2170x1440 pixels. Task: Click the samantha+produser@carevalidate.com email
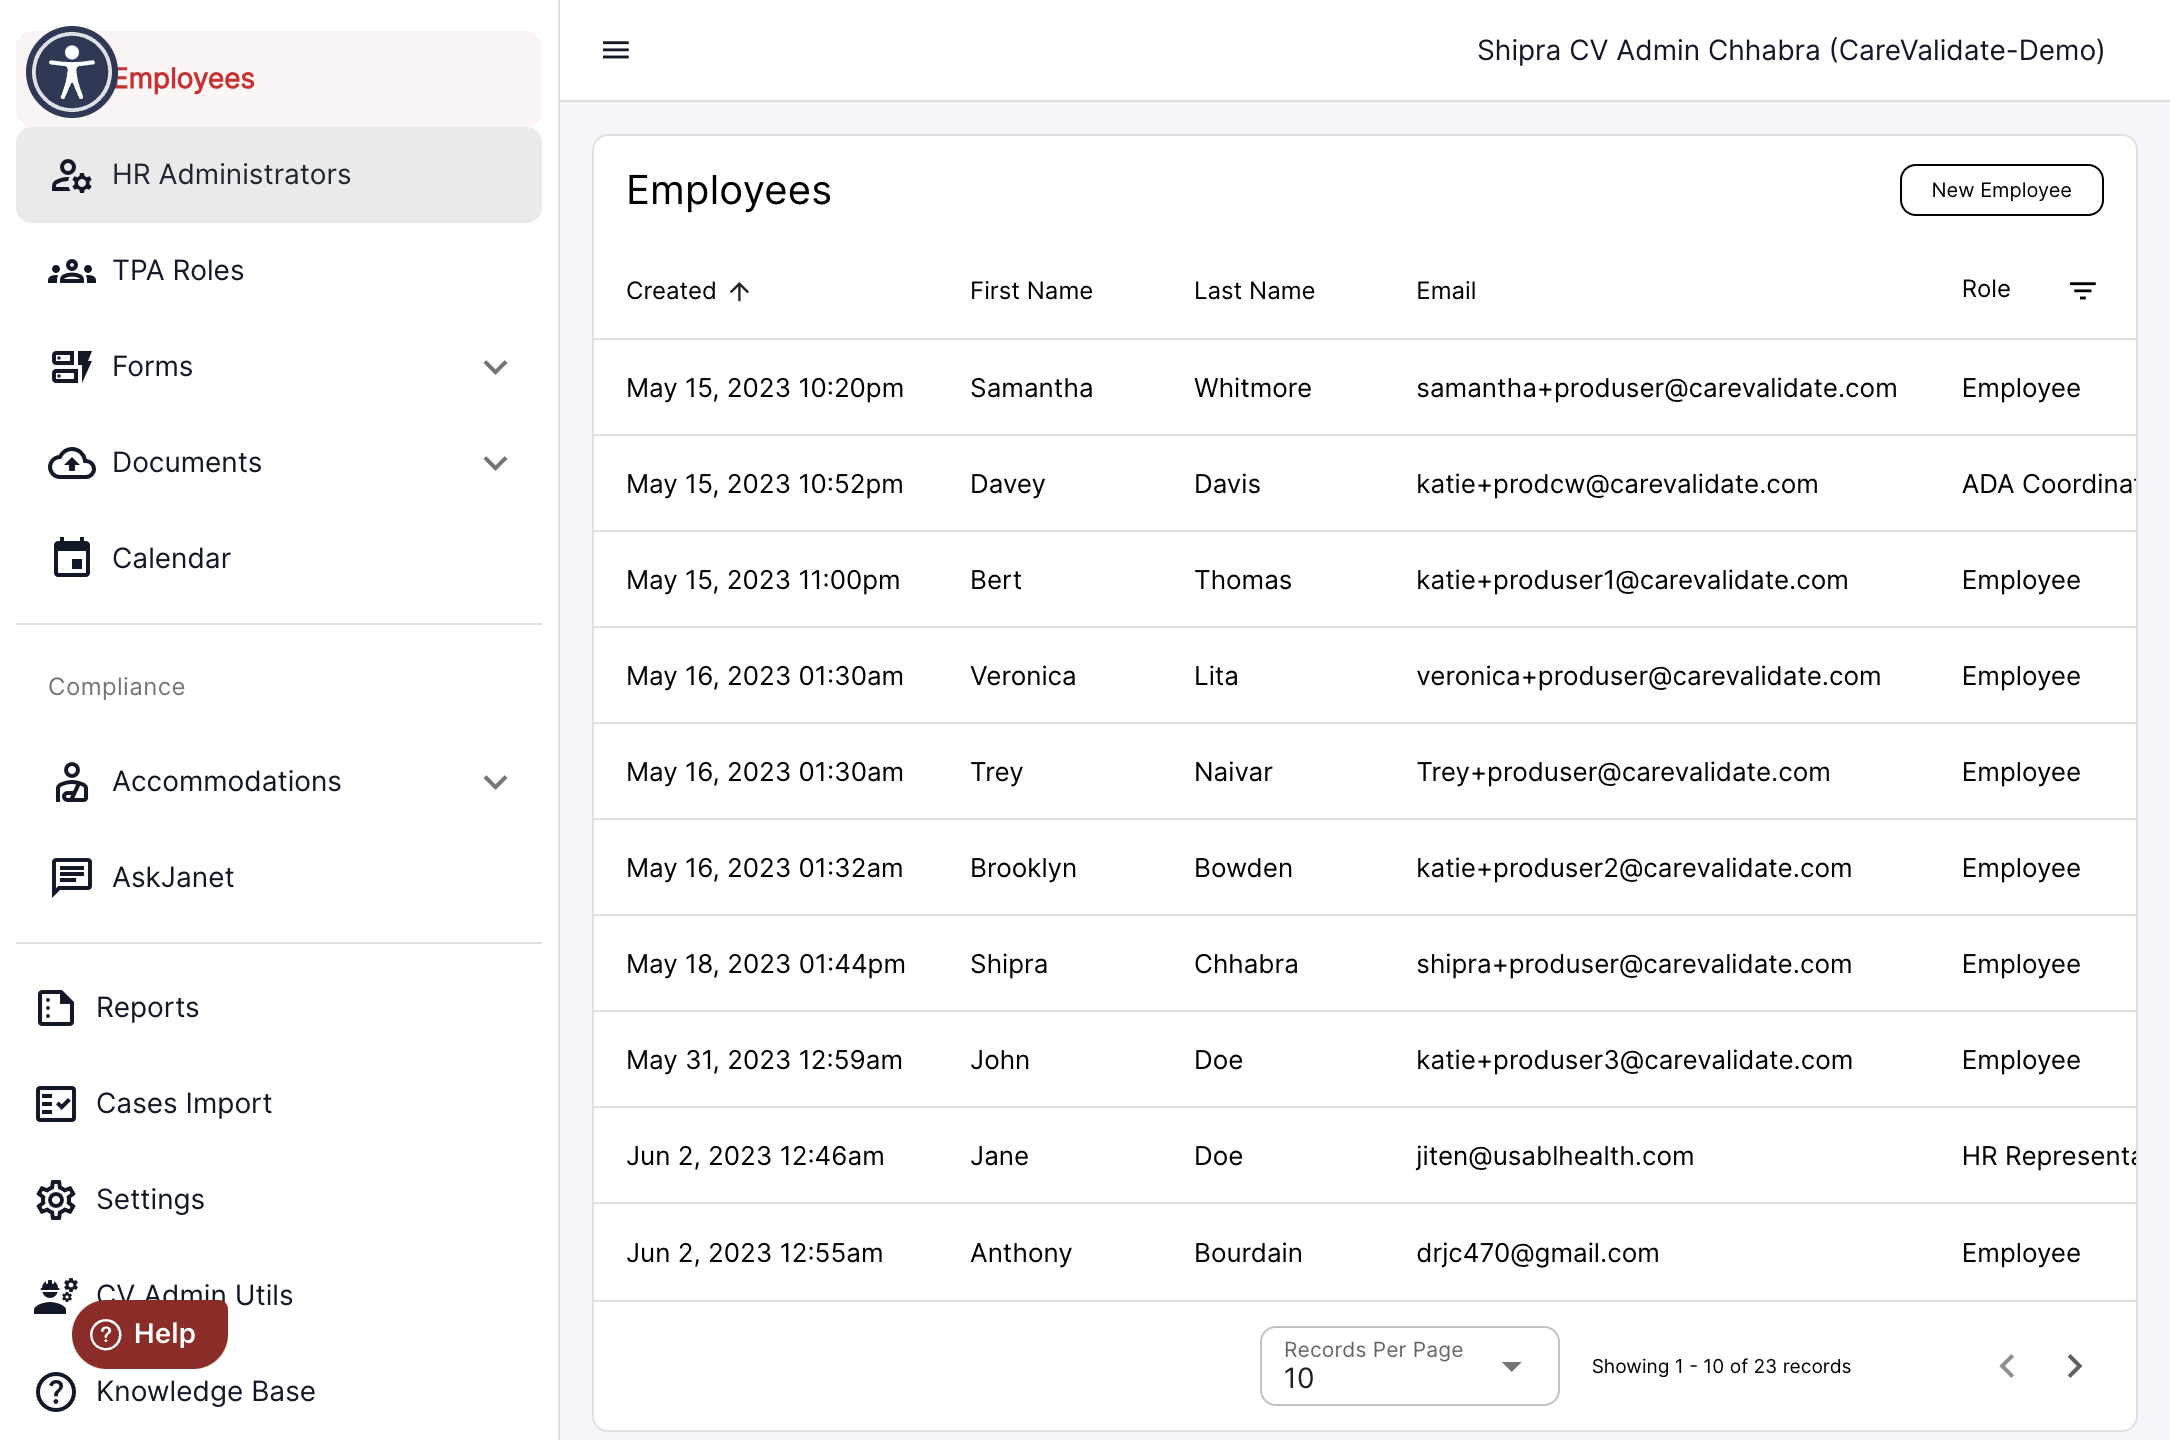click(1656, 388)
